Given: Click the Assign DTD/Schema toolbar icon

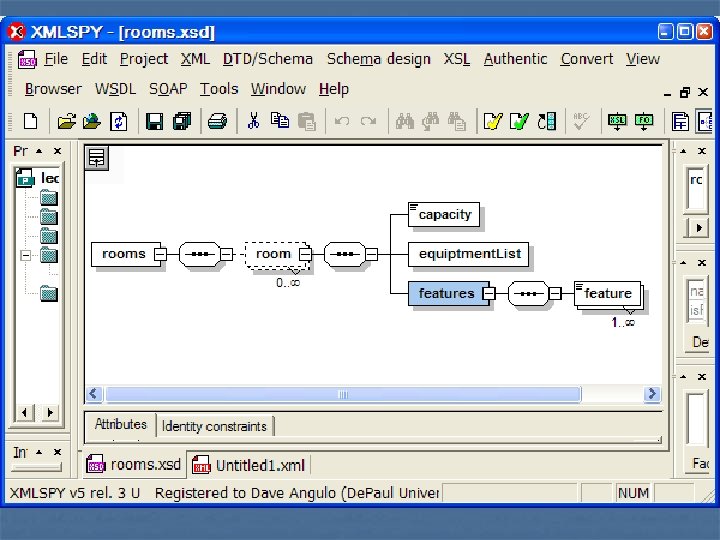Looking at the screenshot, I should tap(546, 121).
